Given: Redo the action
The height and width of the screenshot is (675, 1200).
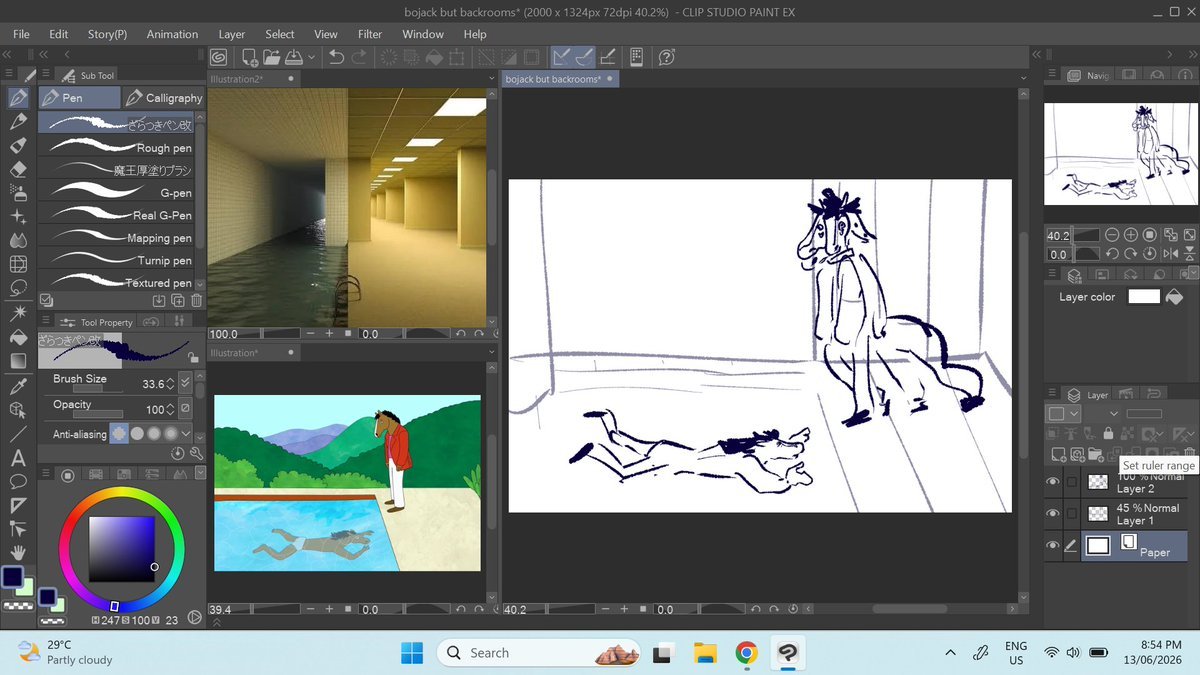Looking at the screenshot, I should tap(360, 57).
